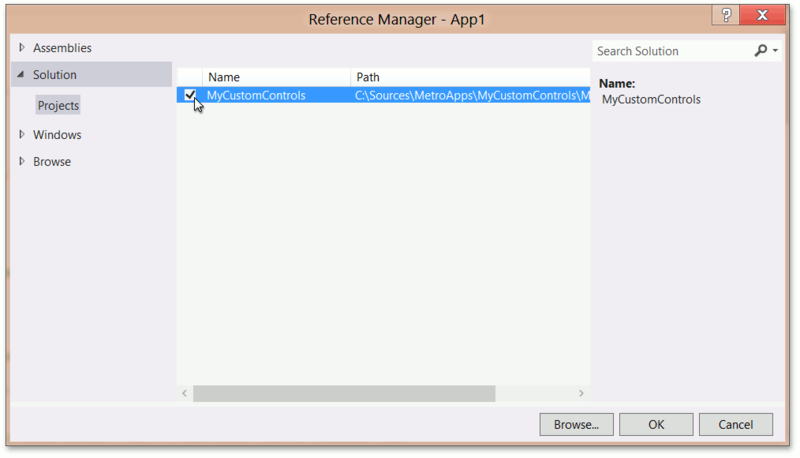The image size is (800, 458).
Task: Expand the Windows category arrow
Action: tap(21, 134)
